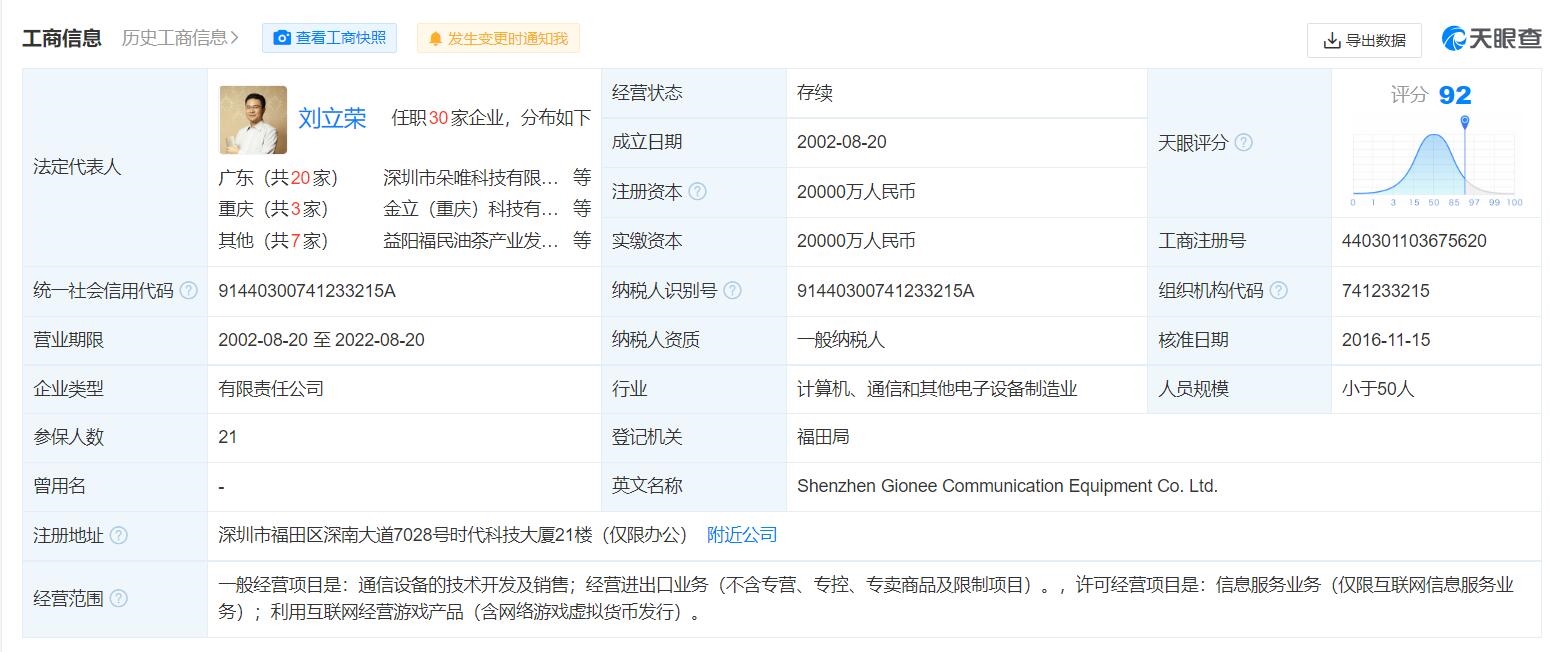Click the 核准日期 label
1550x652 pixels.
1193,340
